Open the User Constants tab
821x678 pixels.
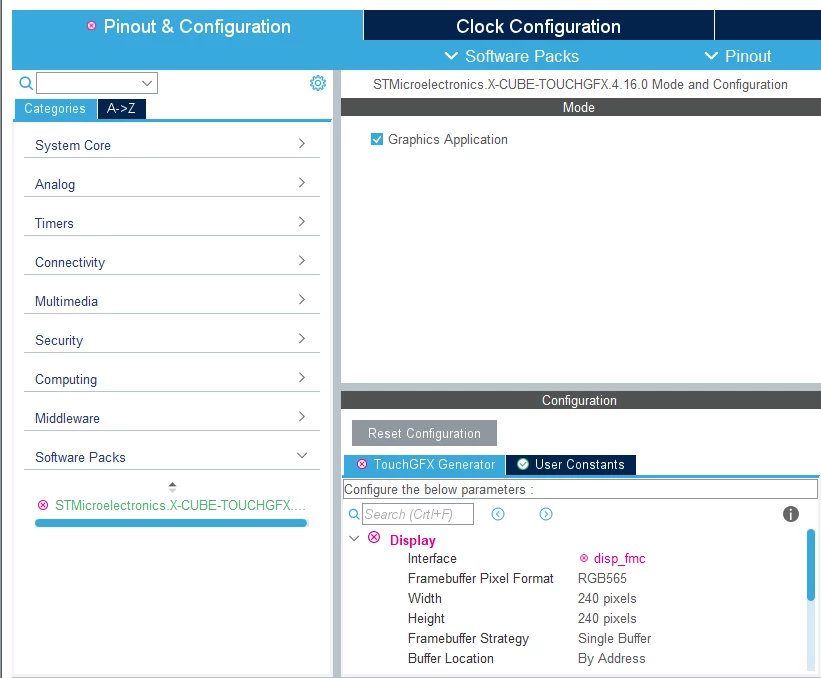[x=571, y=464]
